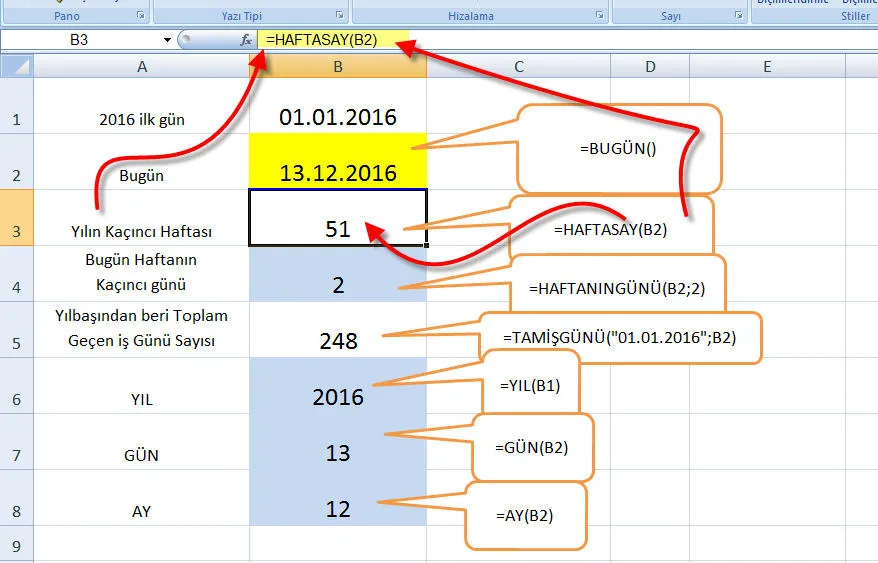Click yellow cell B2 with 13.12.2016

[338, 162]
